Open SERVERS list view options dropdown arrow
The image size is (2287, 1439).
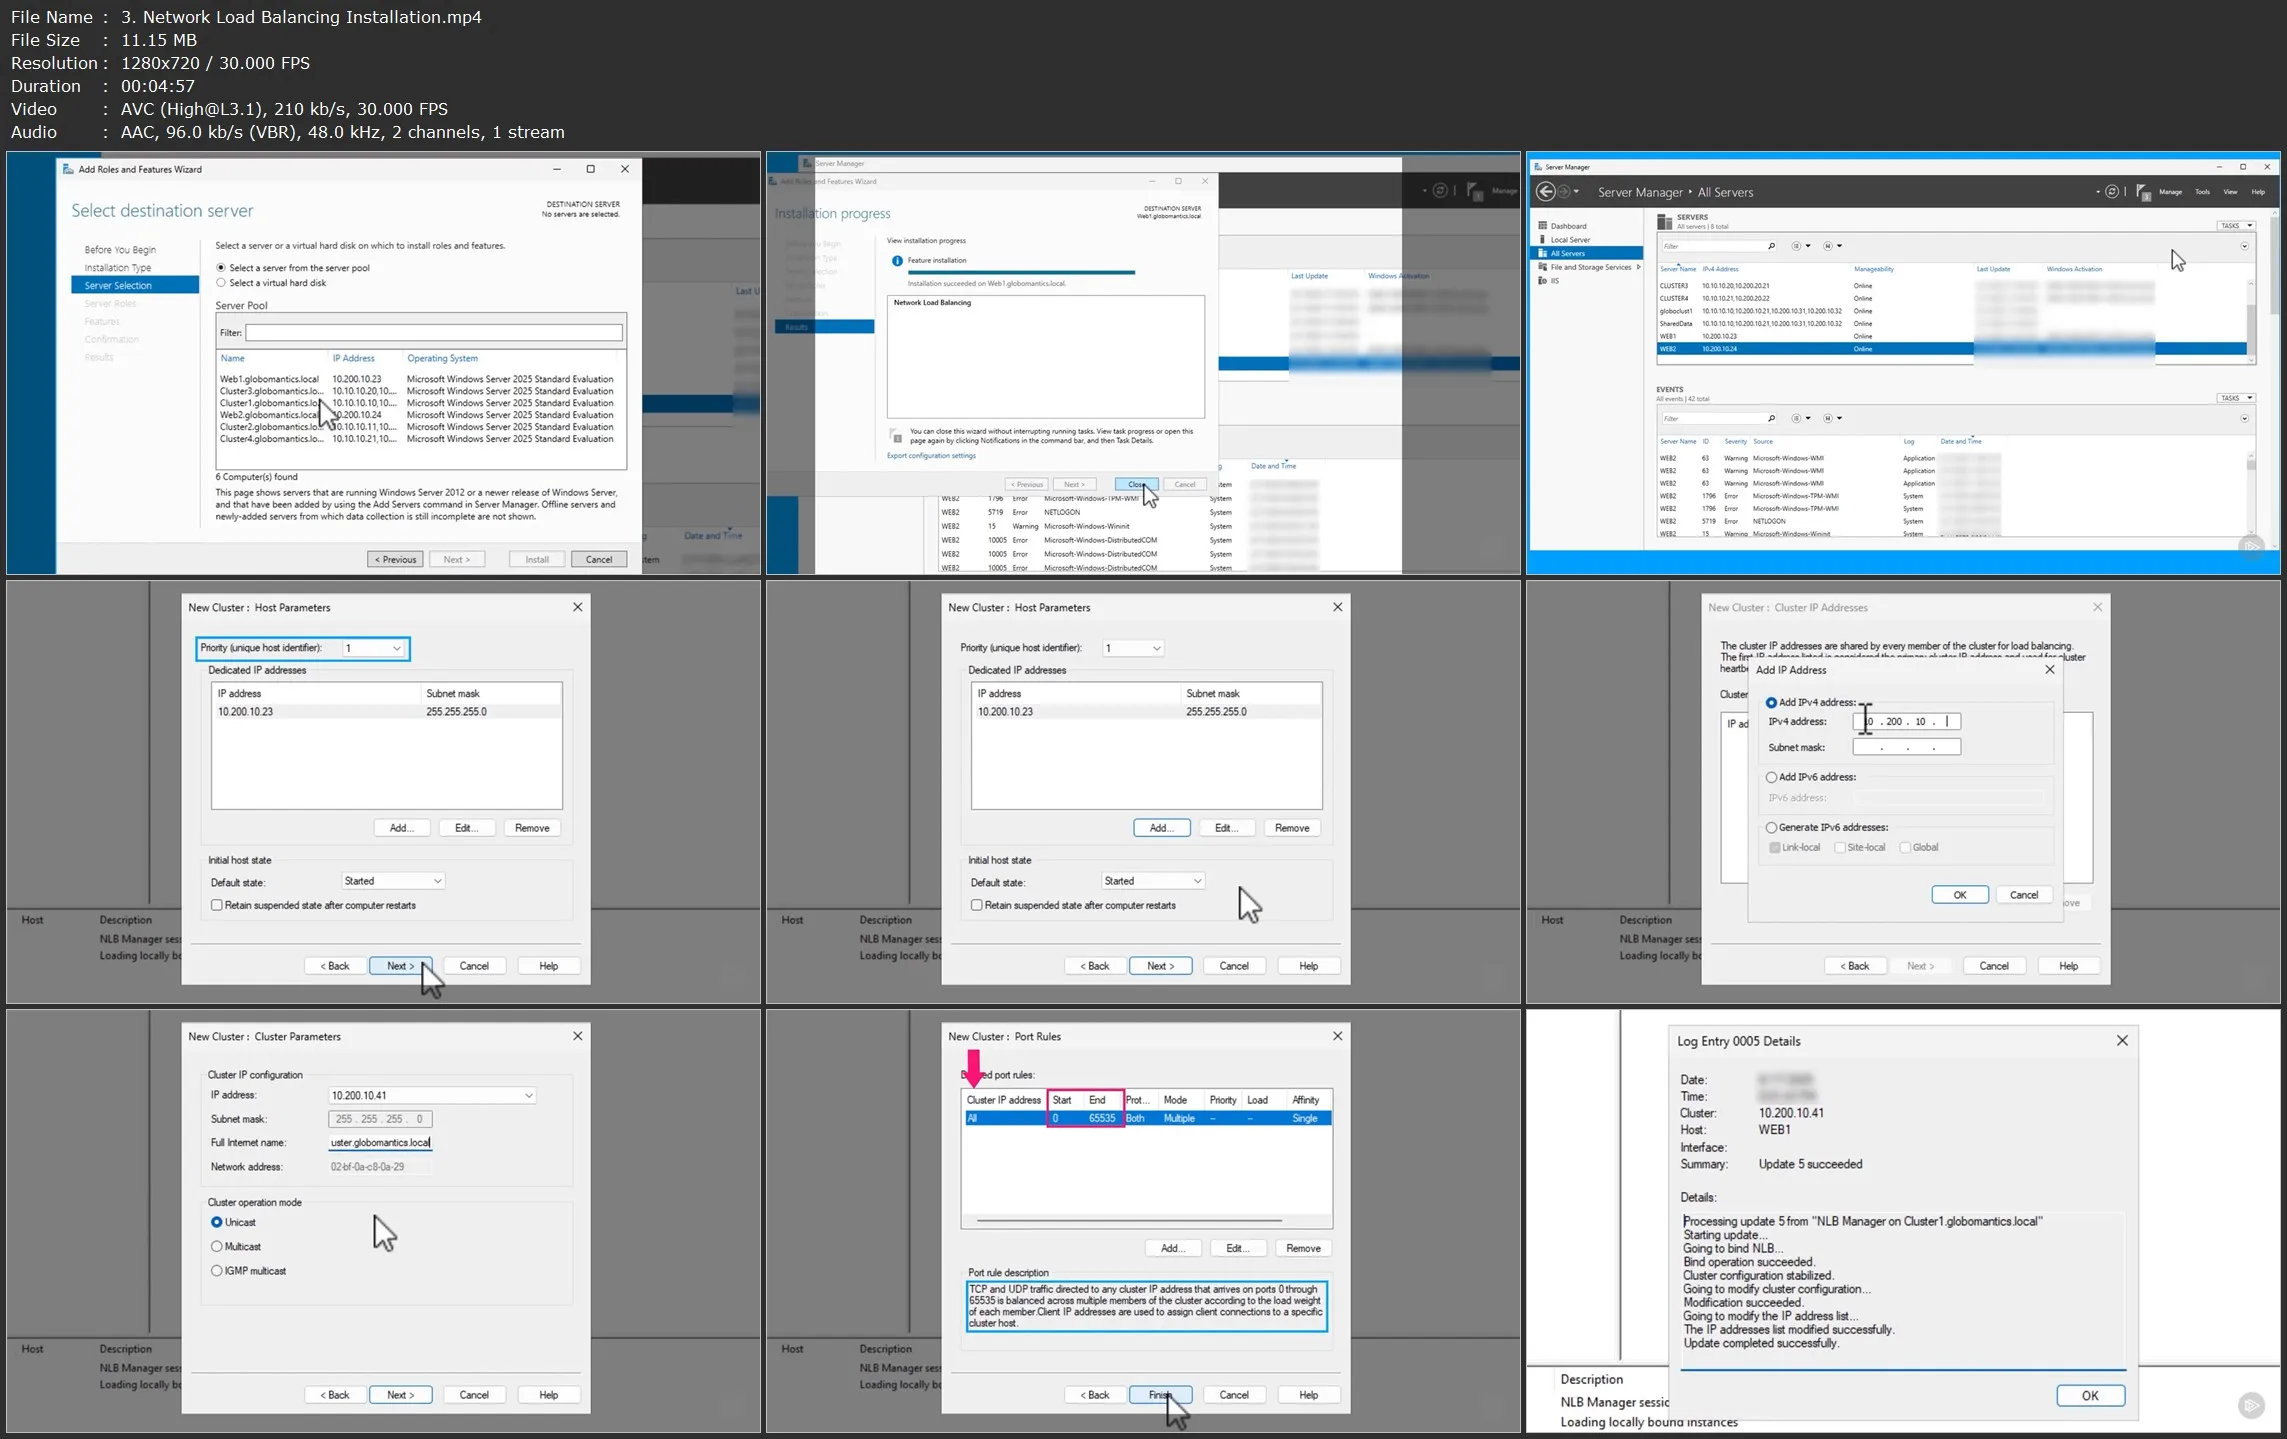point(1807,246)
